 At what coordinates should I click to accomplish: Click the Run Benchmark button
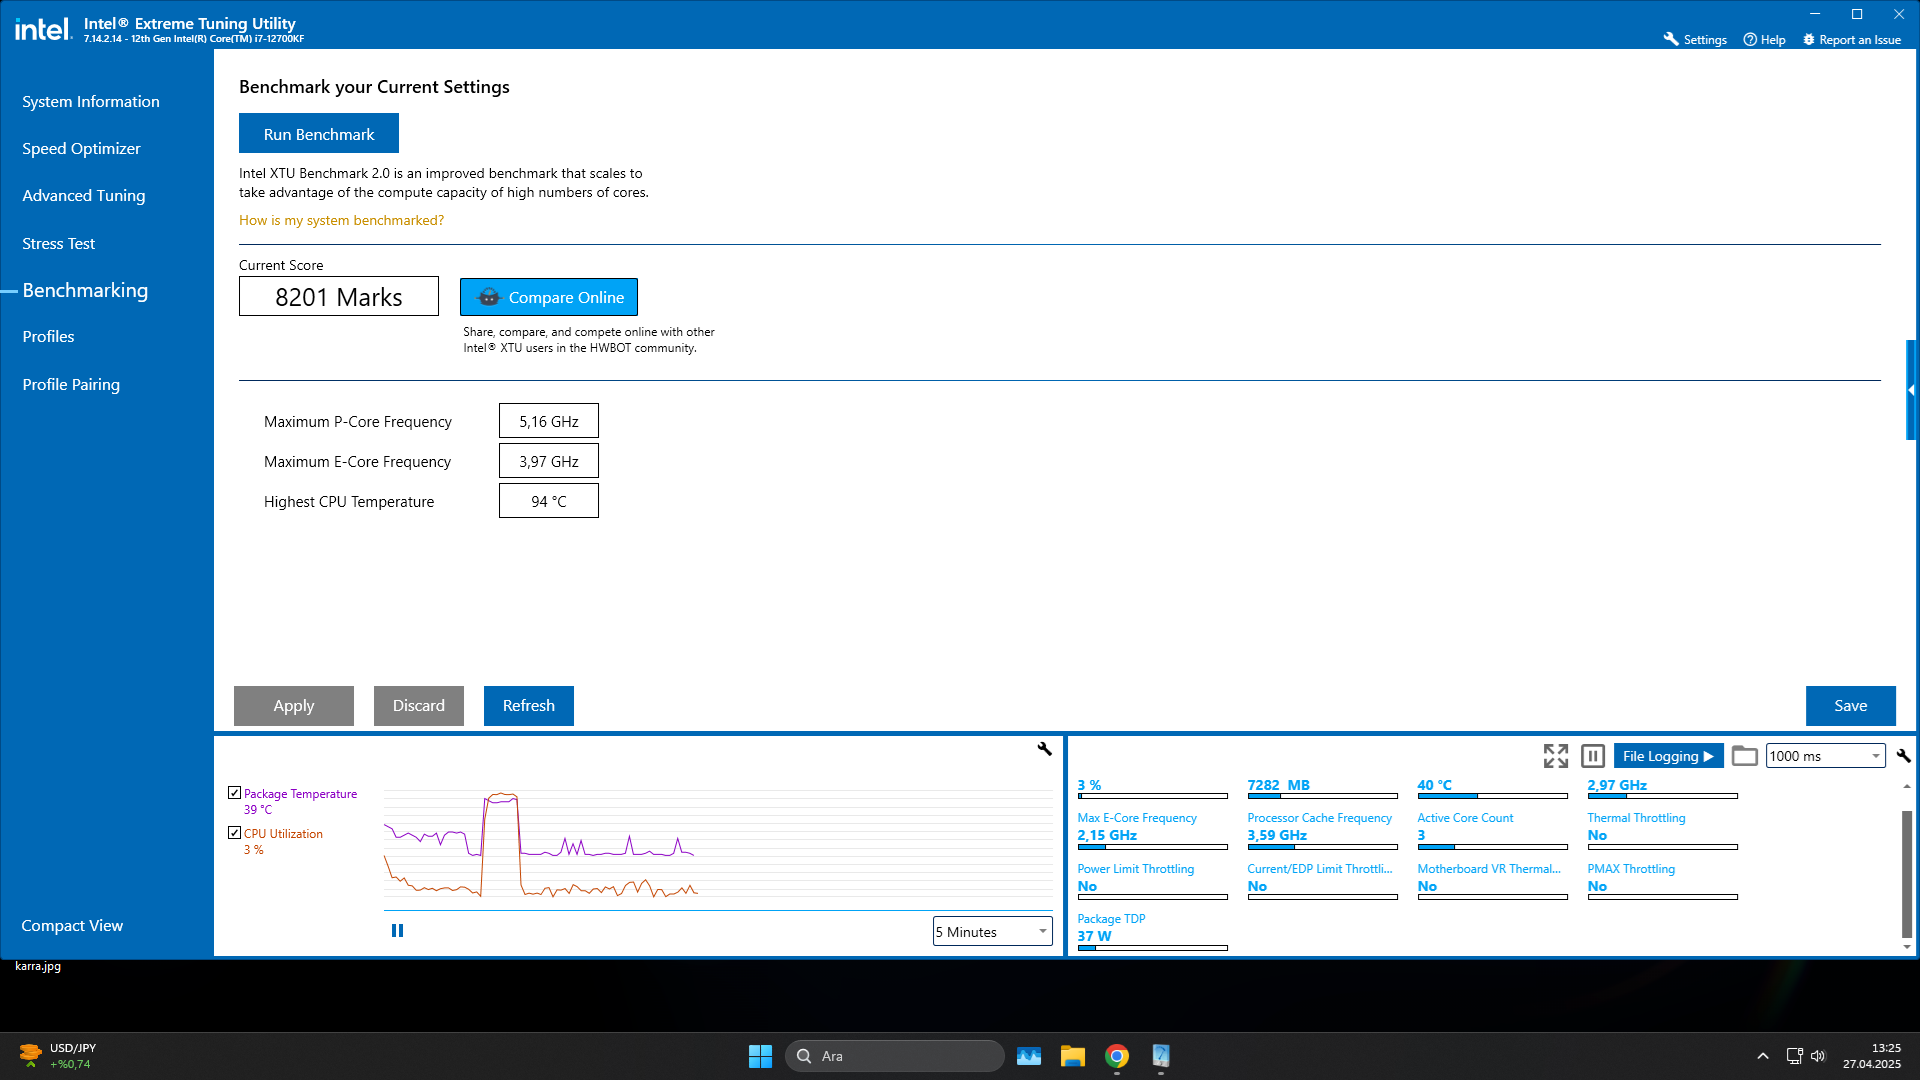point(319,134)
